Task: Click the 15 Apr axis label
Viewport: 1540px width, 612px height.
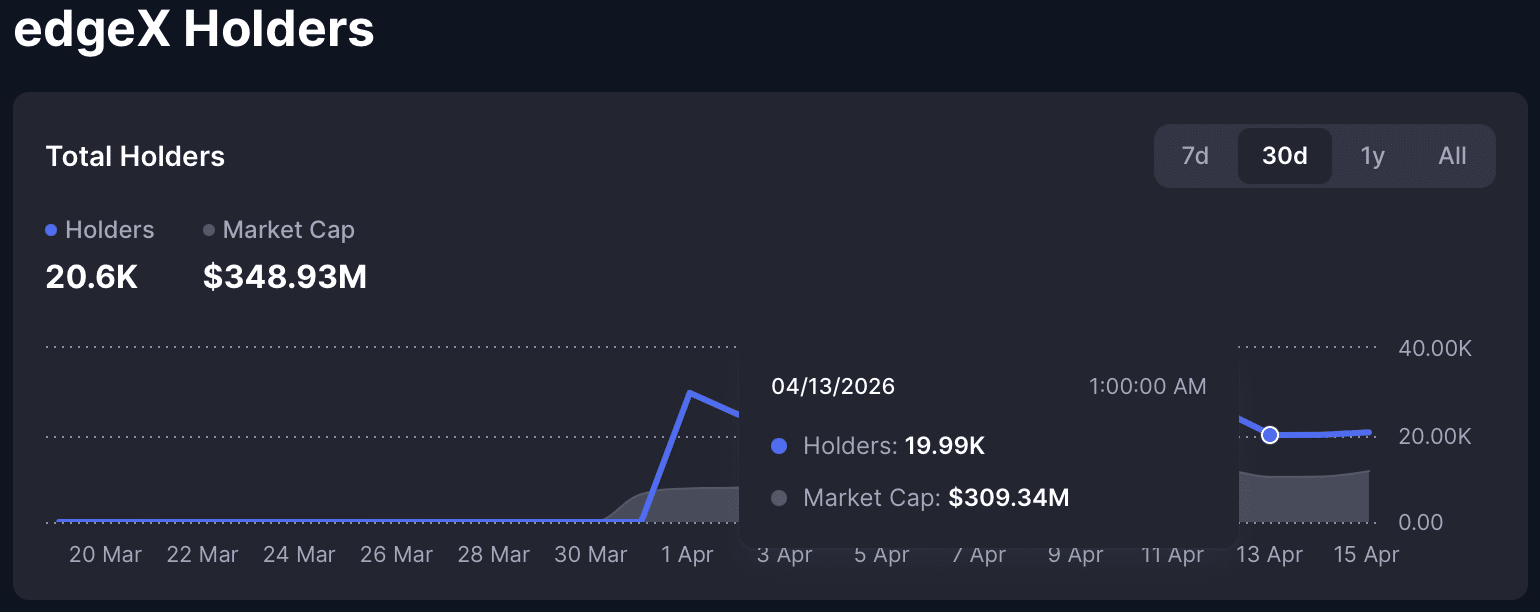Action: pos(1366,554)
